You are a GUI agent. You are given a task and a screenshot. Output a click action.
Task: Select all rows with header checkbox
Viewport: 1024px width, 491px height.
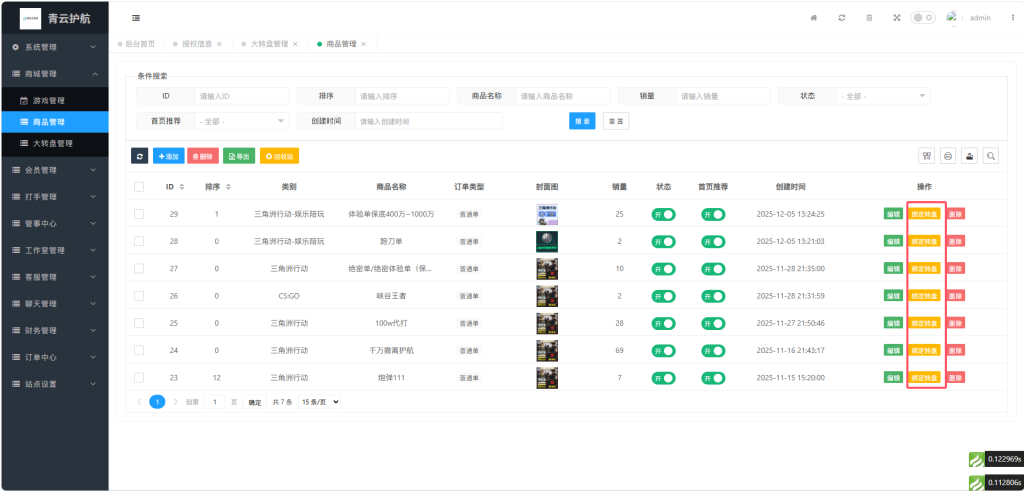[138, 187]
